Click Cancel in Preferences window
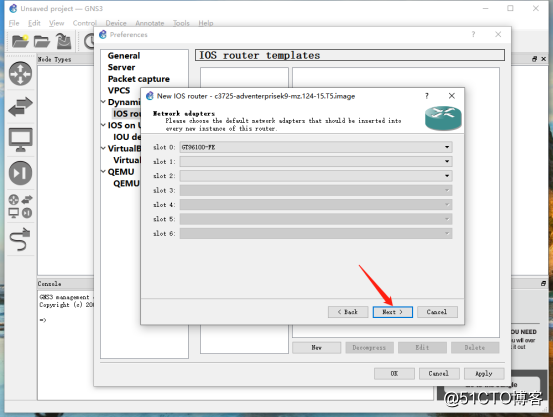The height and width of the screenshot is (417, 553). coord(439,374)
